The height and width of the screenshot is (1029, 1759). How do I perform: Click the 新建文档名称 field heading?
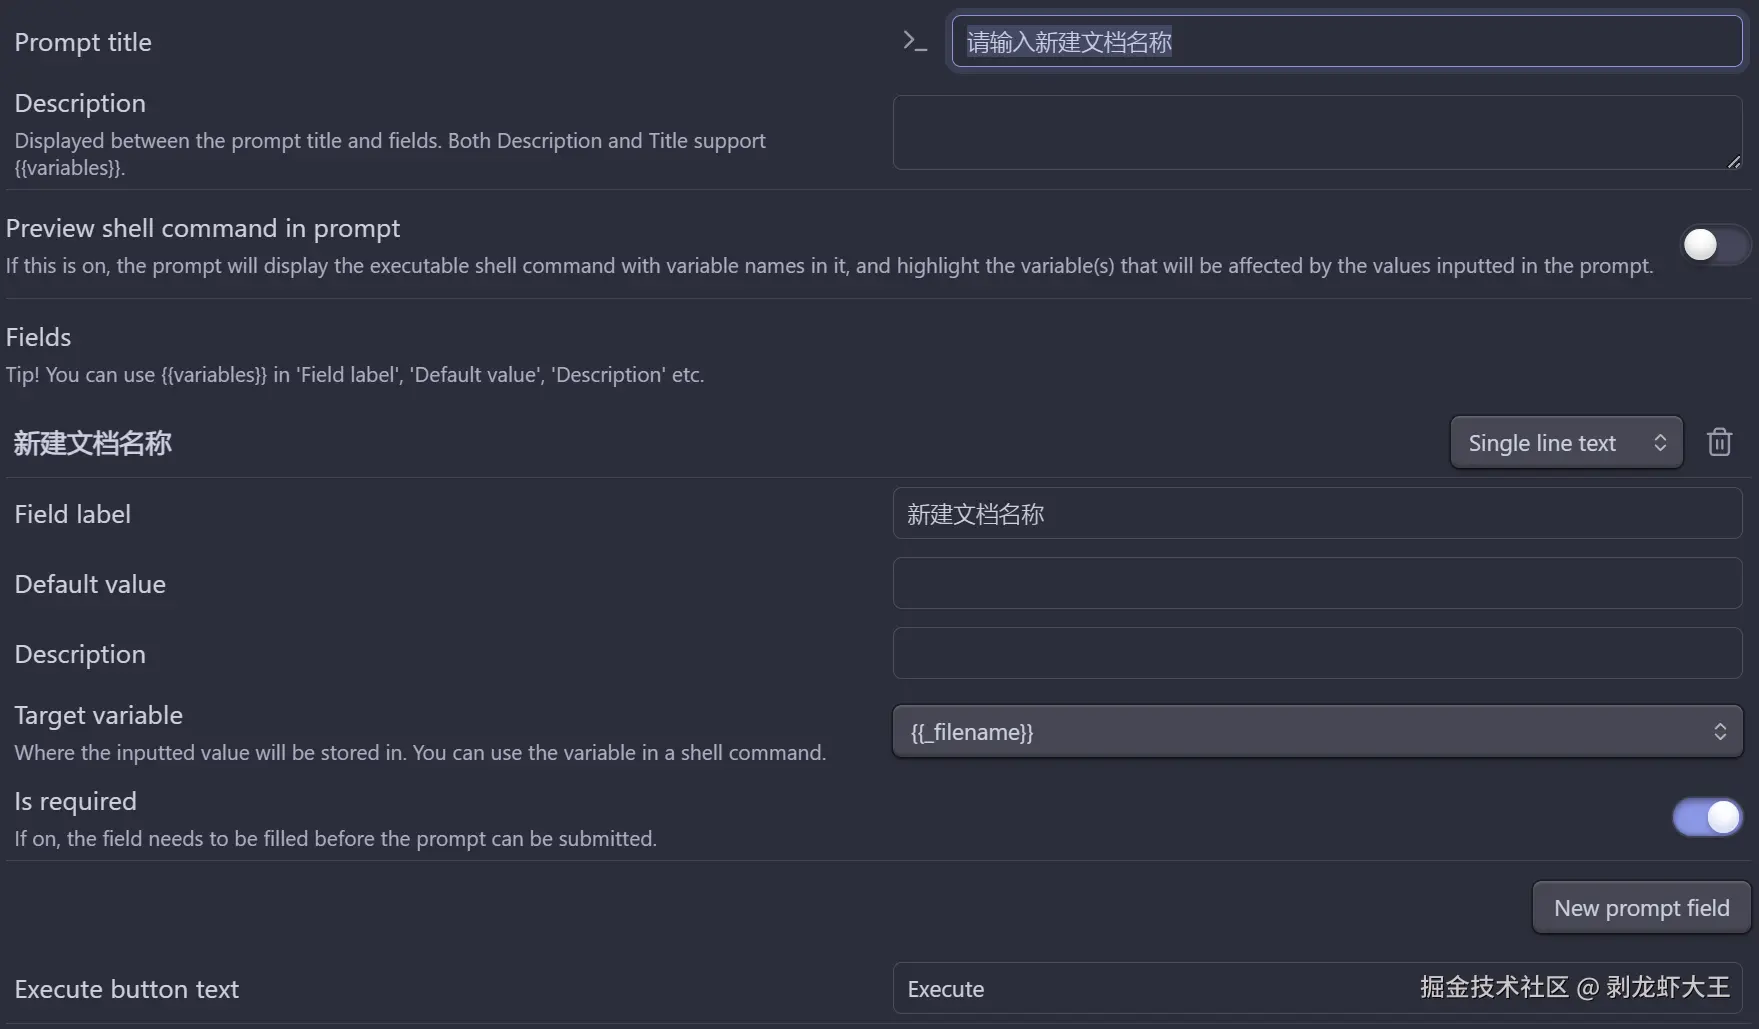coord(93,443)
